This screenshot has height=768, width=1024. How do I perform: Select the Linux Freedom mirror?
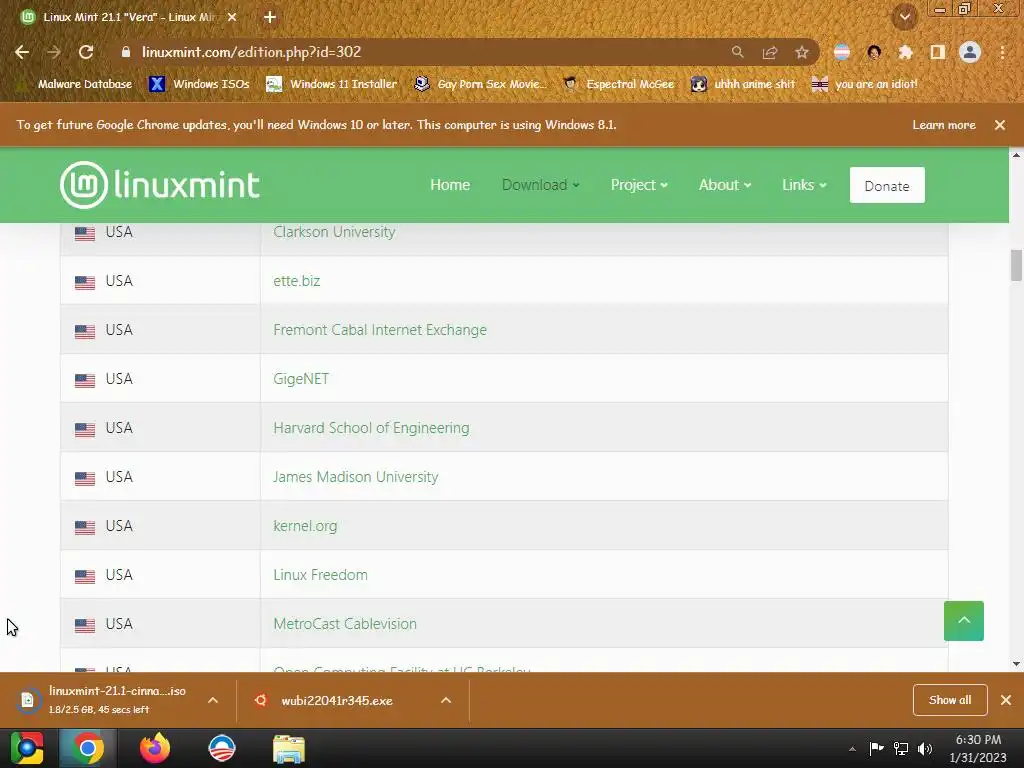point(321,575)
